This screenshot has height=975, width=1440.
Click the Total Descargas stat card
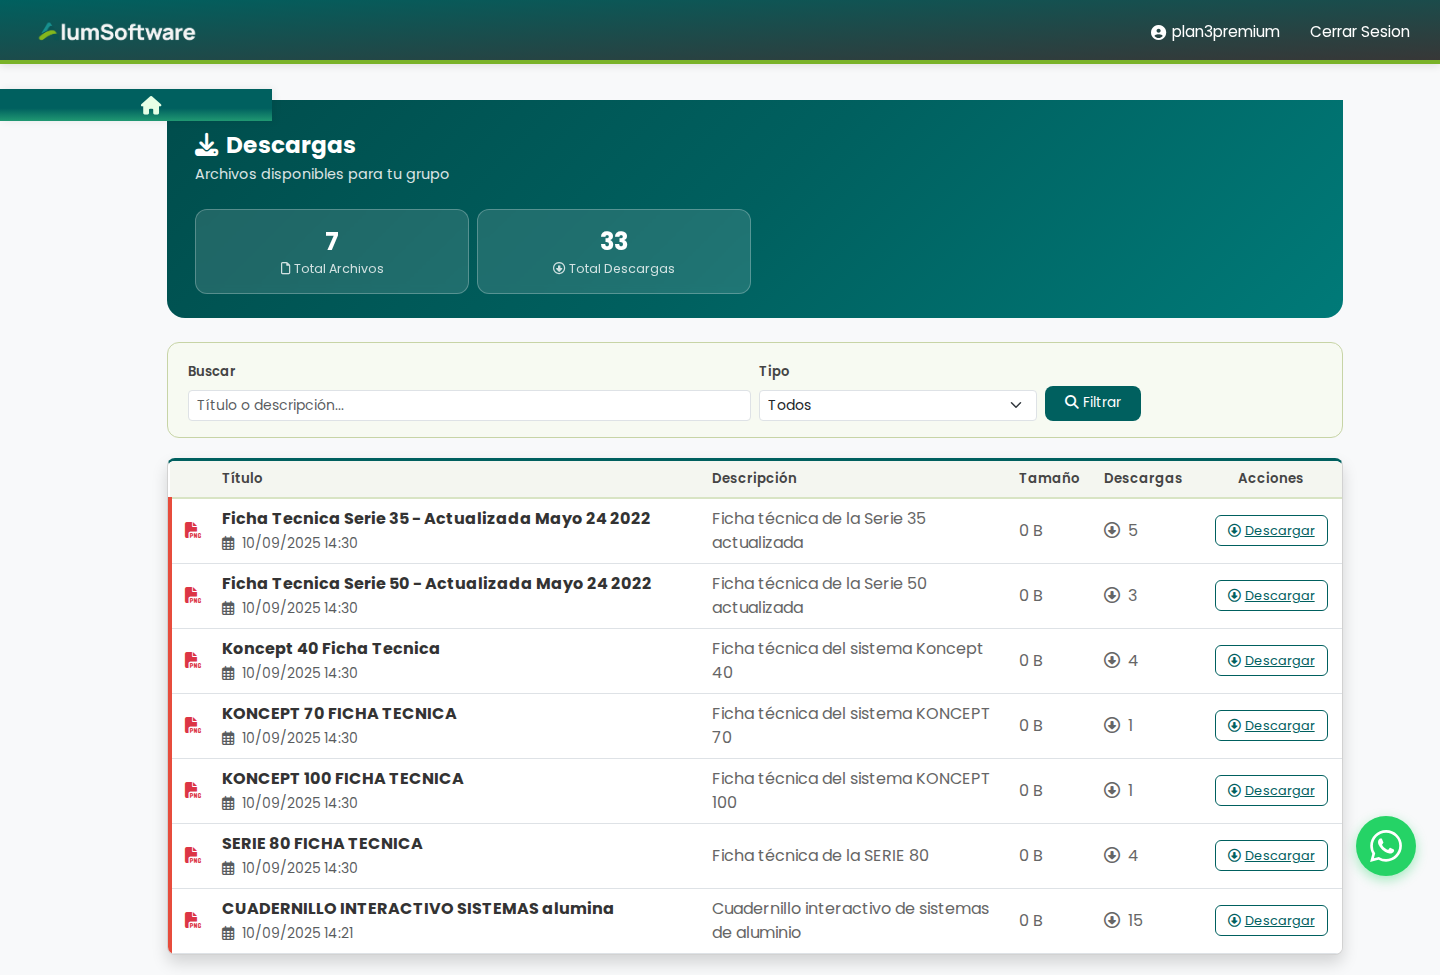pos(614,252)
